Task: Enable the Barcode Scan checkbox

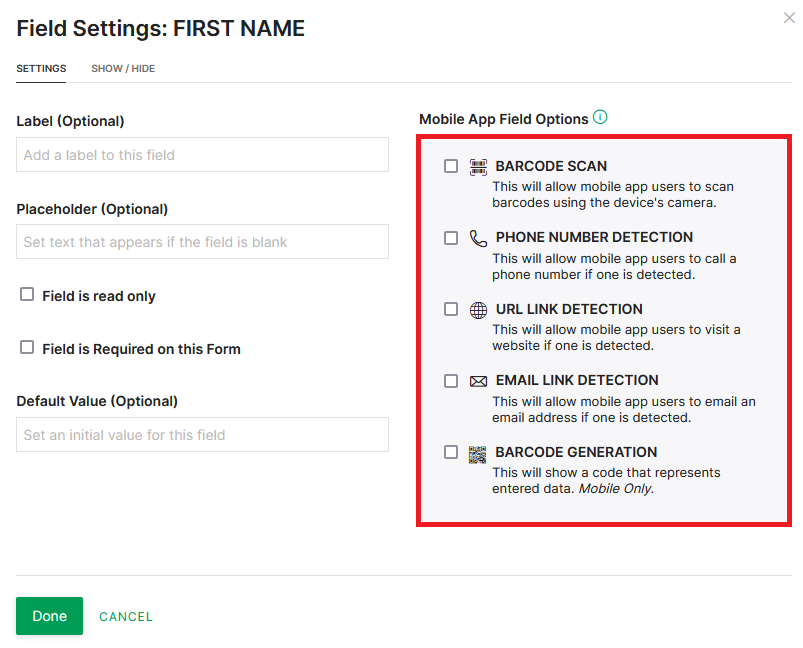Action: pos(451,166)
